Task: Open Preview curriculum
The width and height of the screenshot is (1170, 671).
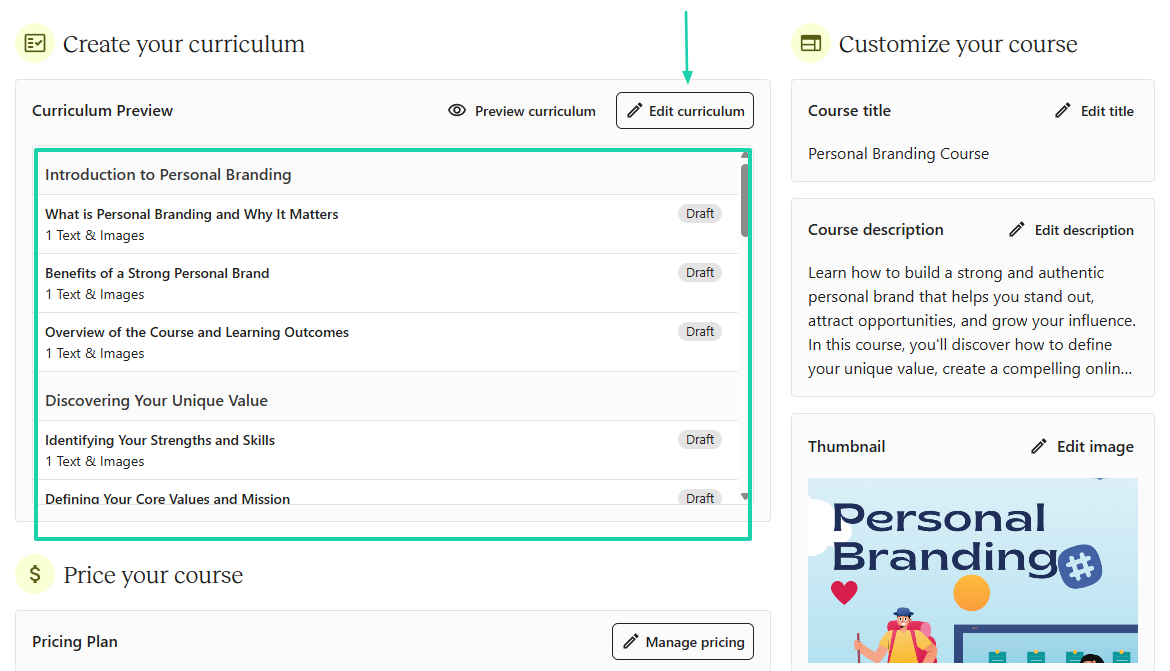Action: pyautogui.click(x=522, y=110)
